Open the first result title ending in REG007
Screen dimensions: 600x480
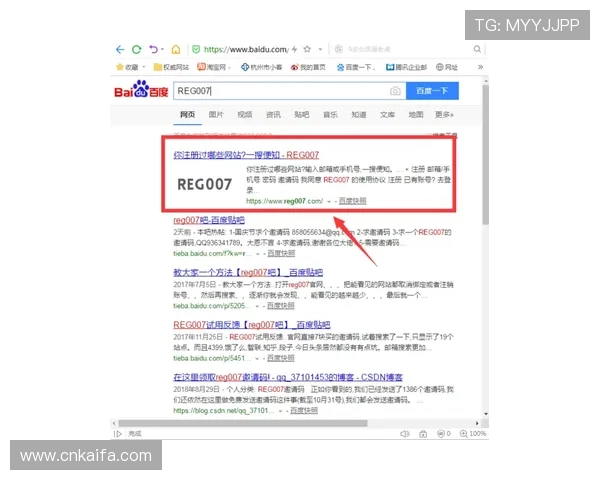[x=246, y=155]
